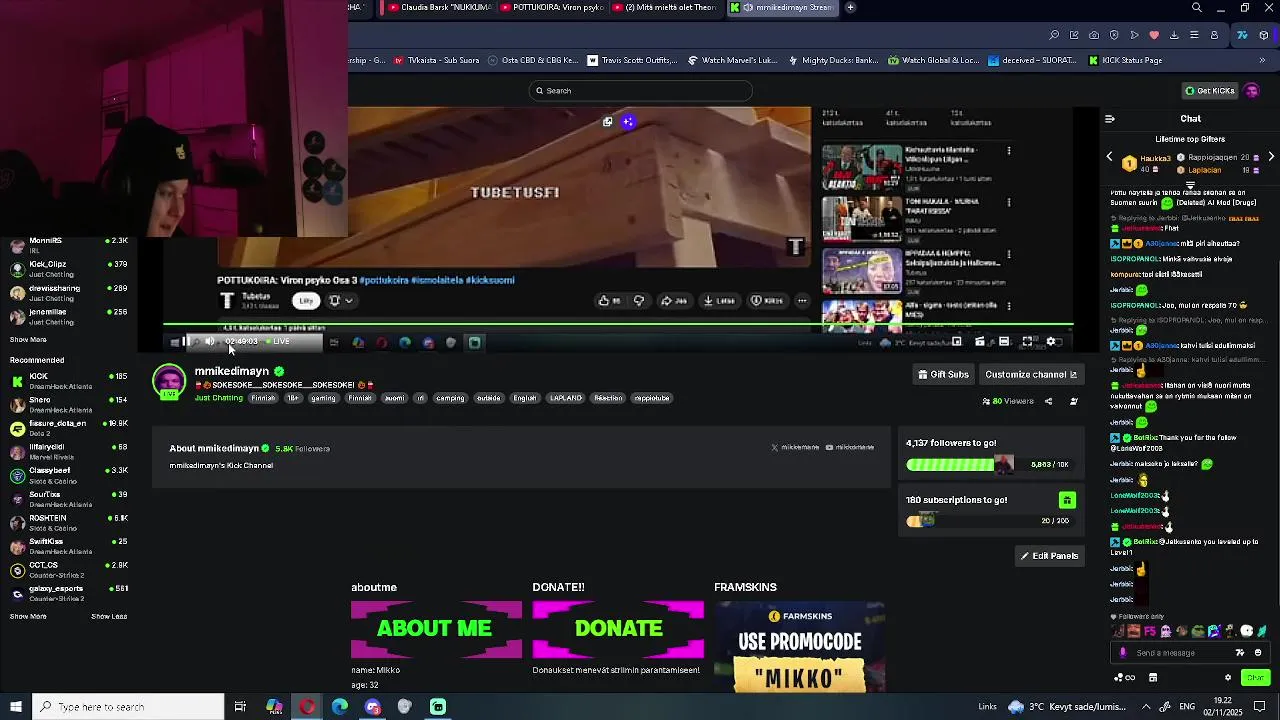
Task: Open the ABOUT ME panel image
Action: (x=436, y=629)
